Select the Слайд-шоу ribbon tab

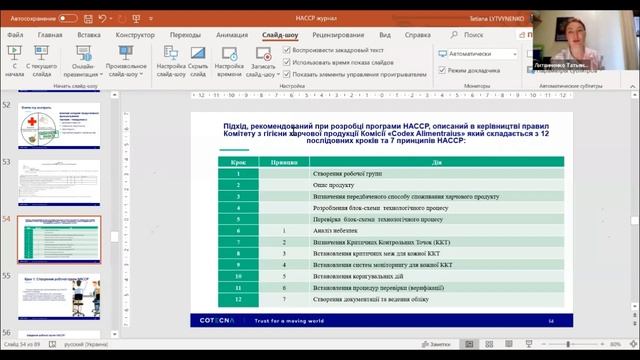[280, 35]
